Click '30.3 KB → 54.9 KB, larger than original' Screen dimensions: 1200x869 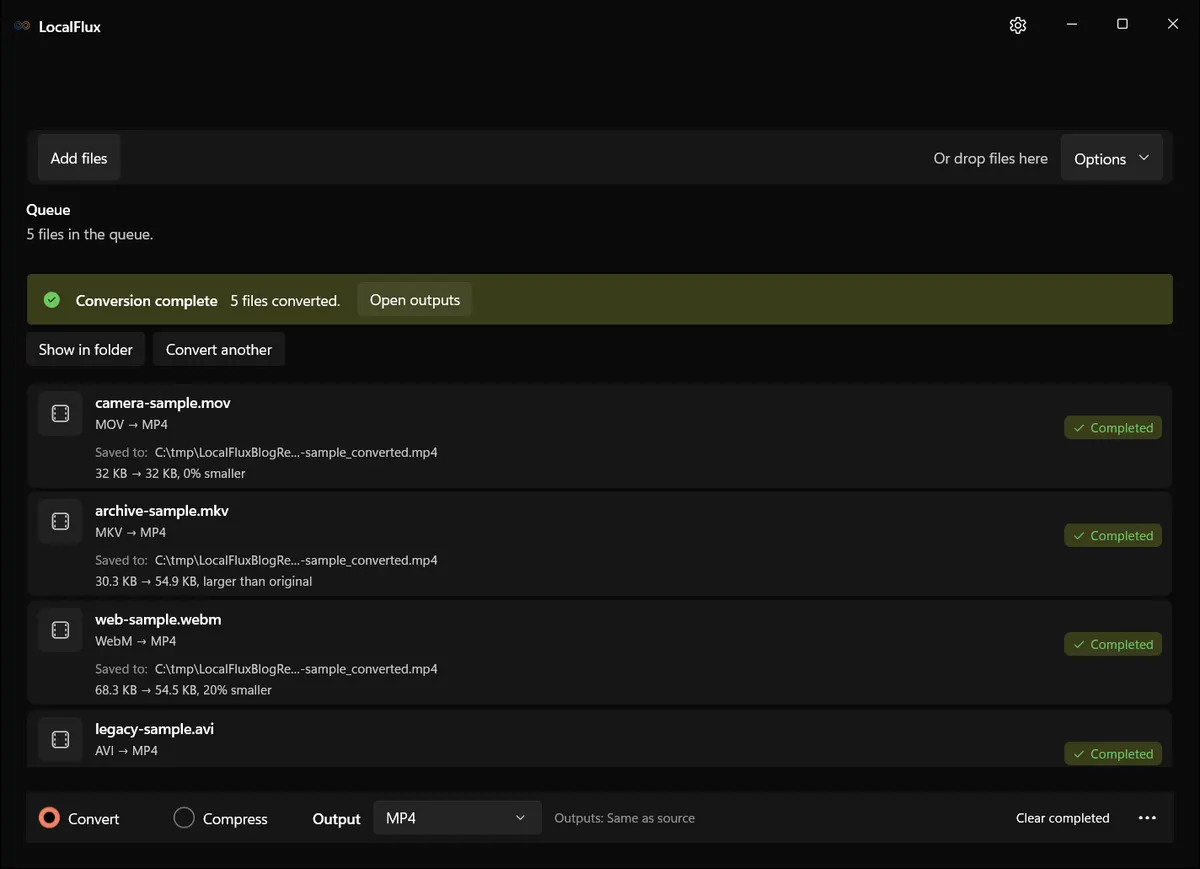(x=204, y=581)
